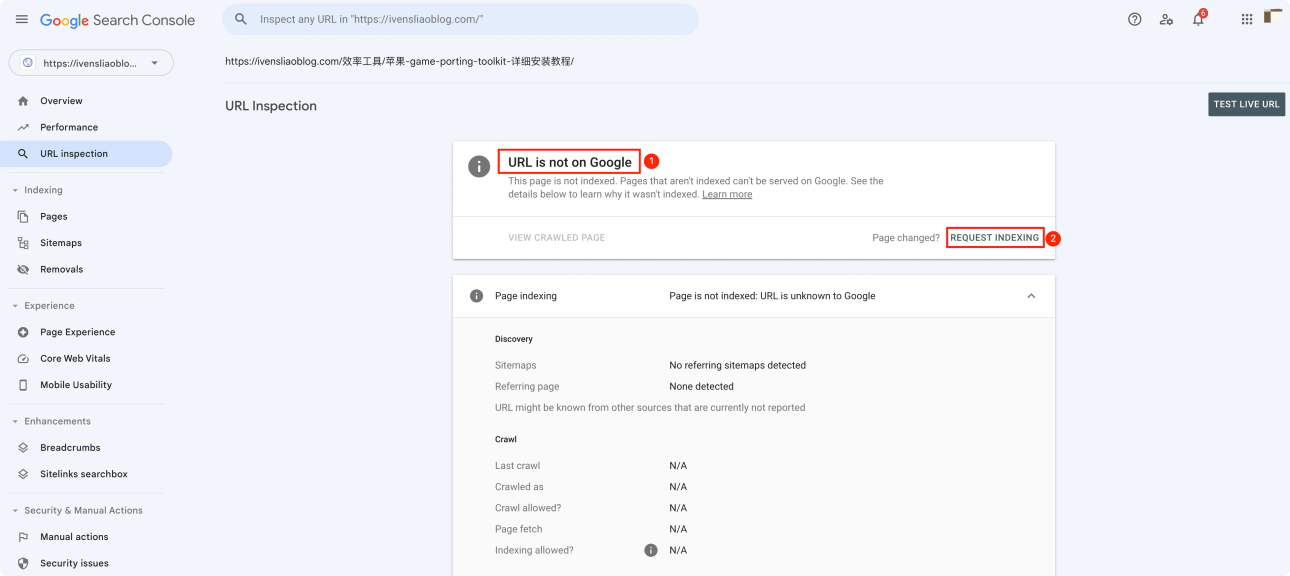Screen dimensions: 1290x576
Task: Collapse the Page indexing panel chevron
Action: click(x=1031, y=296)
